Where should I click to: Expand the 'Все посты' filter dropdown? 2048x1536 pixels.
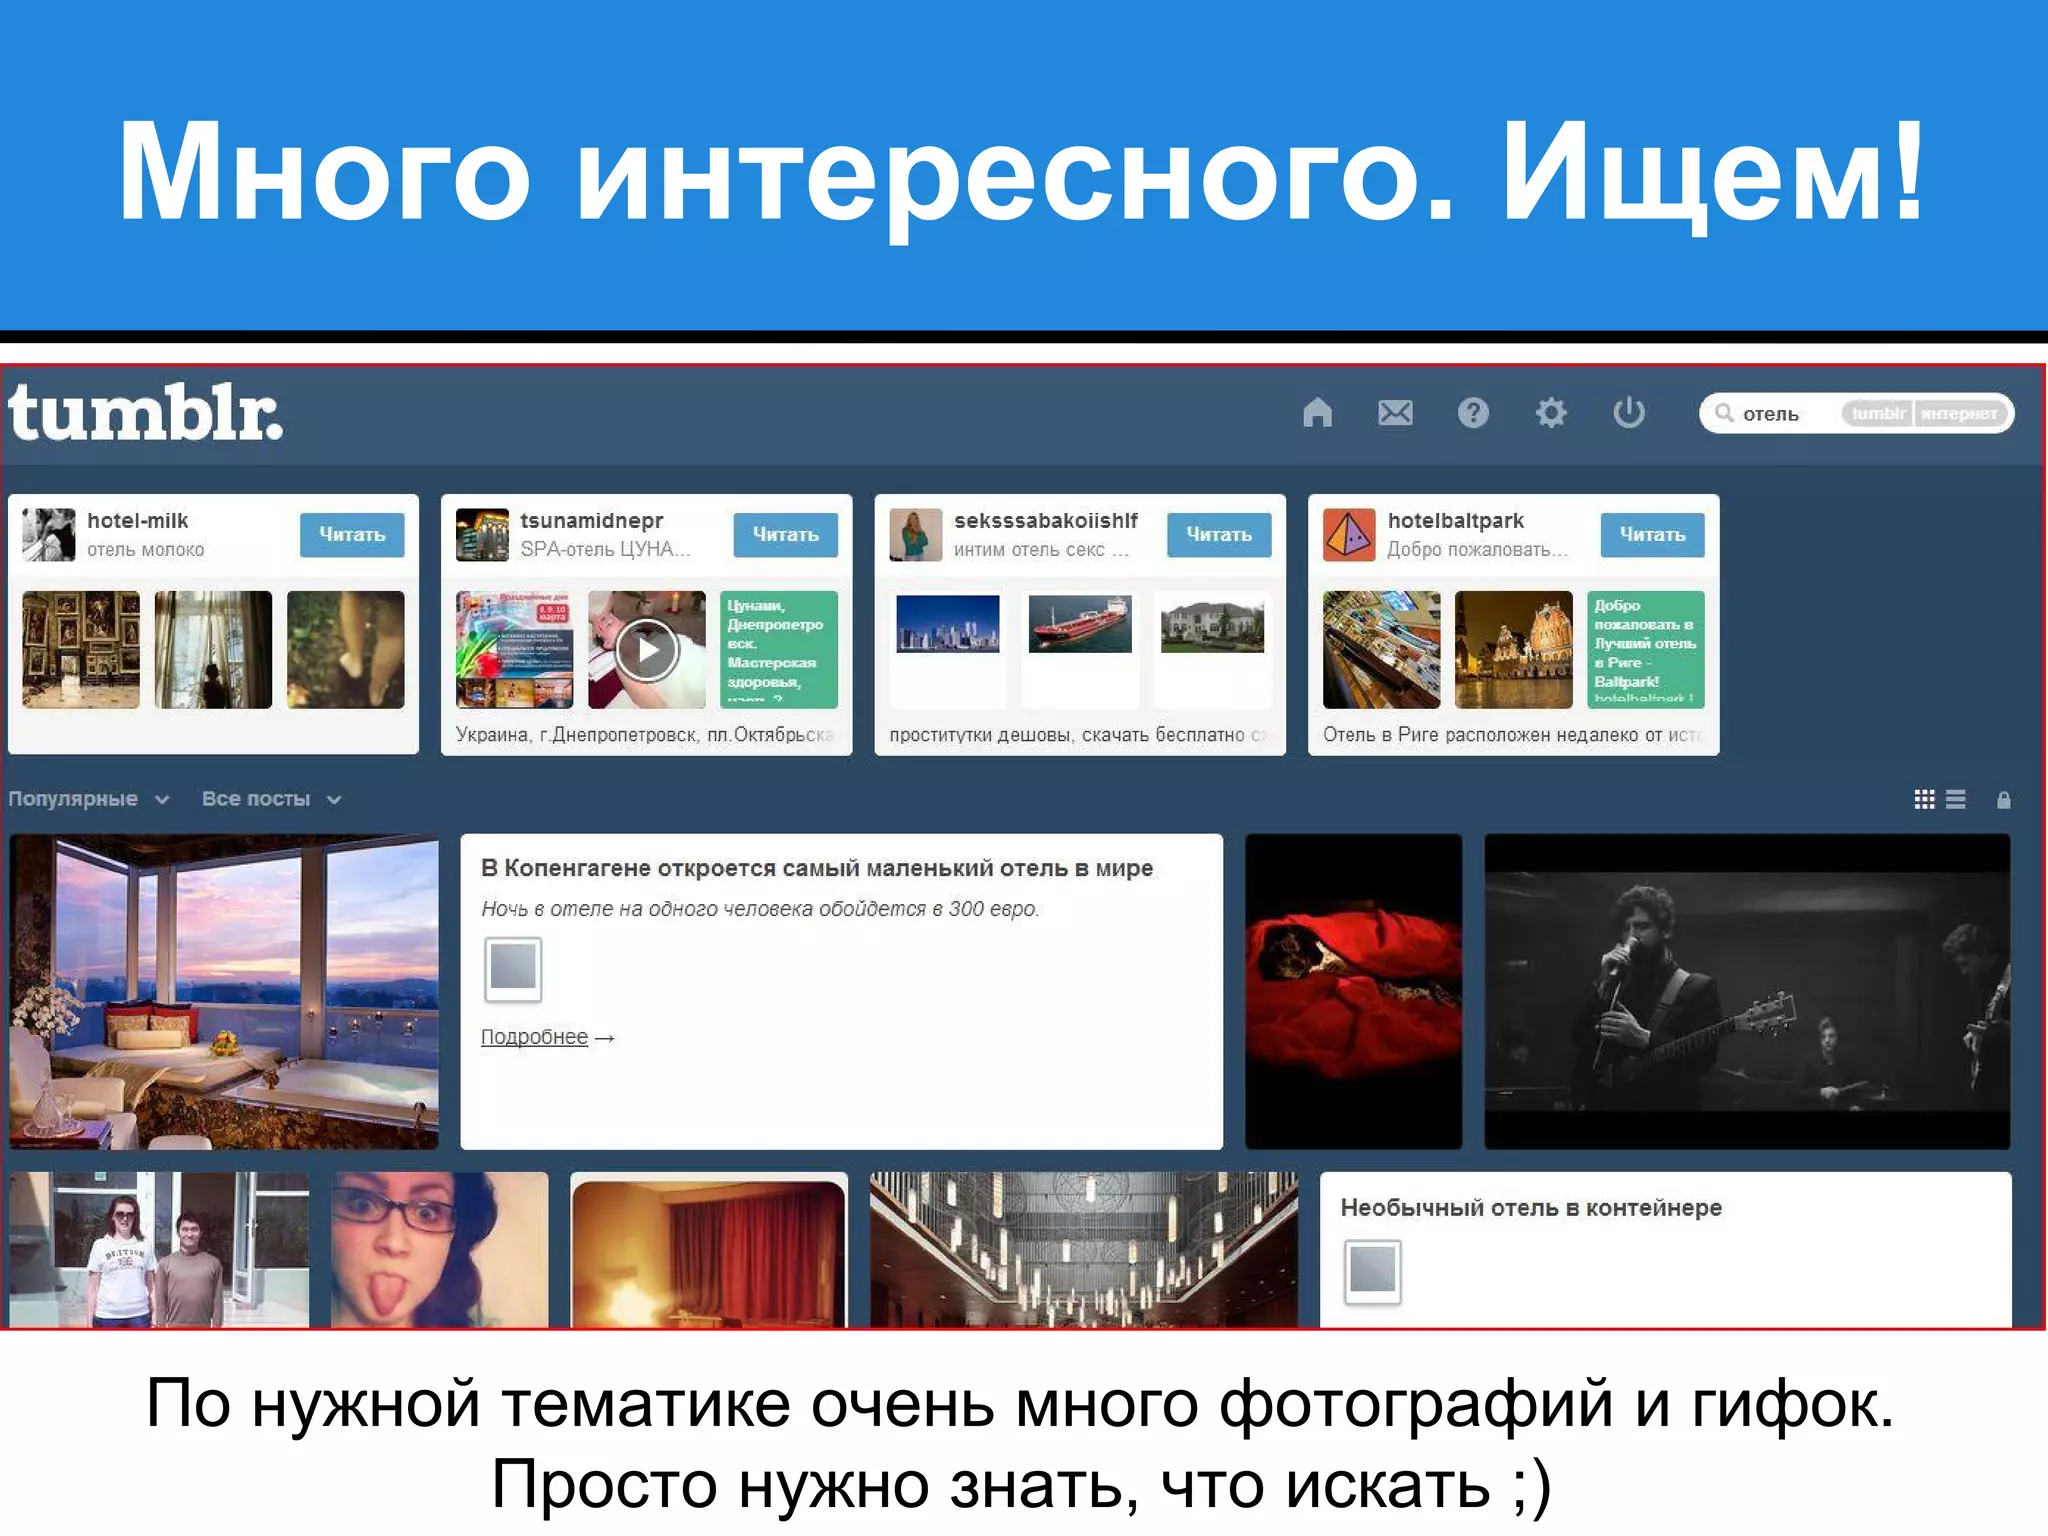point(272,799)
